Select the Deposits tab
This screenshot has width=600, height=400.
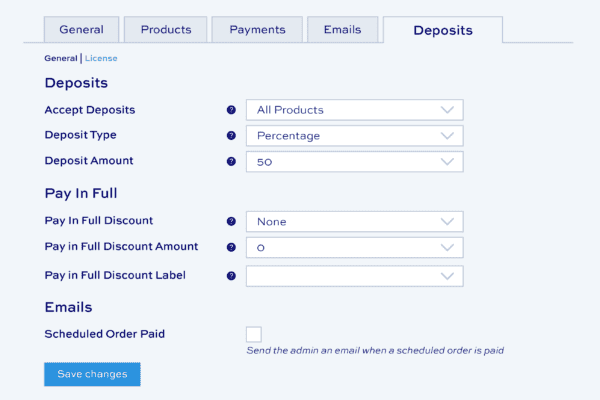[x=443, y=30]
